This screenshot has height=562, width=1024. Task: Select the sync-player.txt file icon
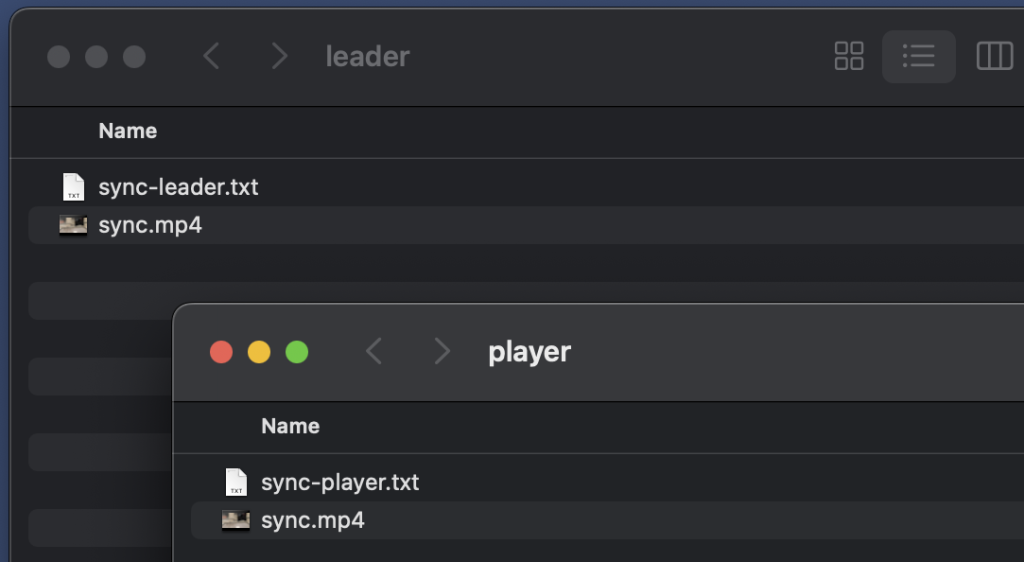(236, 482)
